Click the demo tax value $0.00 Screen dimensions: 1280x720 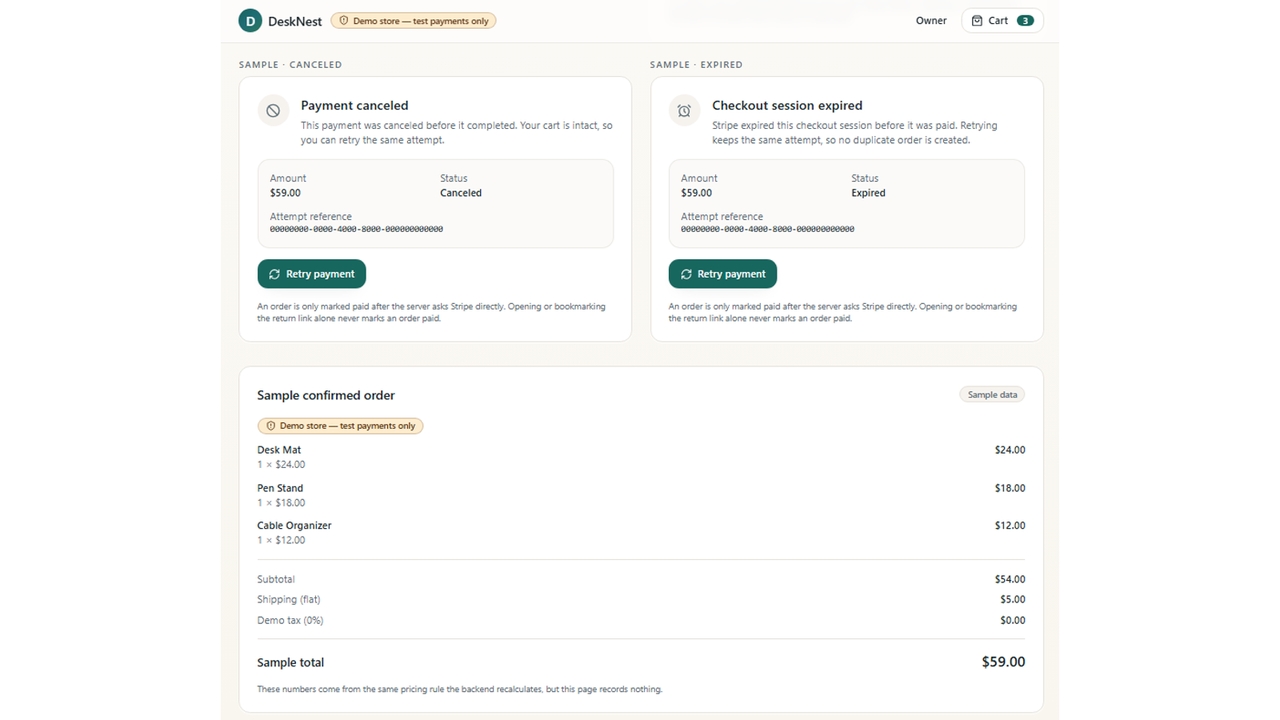(1013, 620)
